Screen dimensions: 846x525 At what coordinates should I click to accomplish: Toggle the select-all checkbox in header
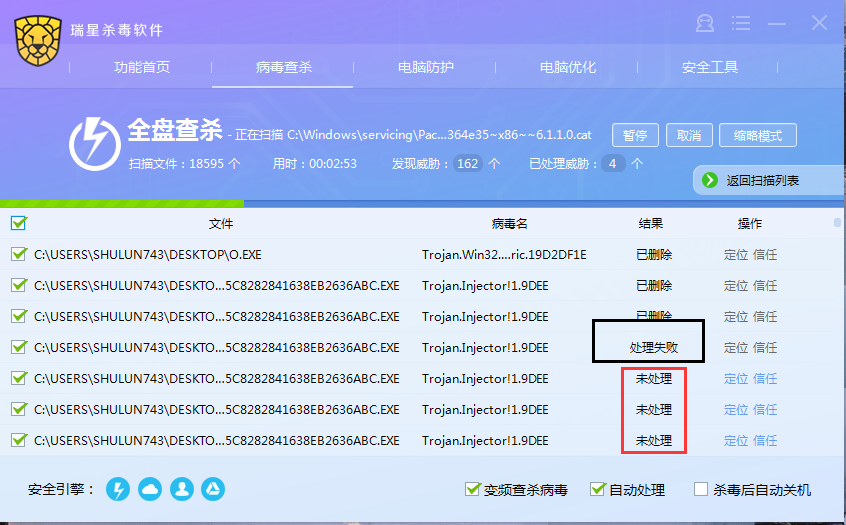tap(19, 223)
